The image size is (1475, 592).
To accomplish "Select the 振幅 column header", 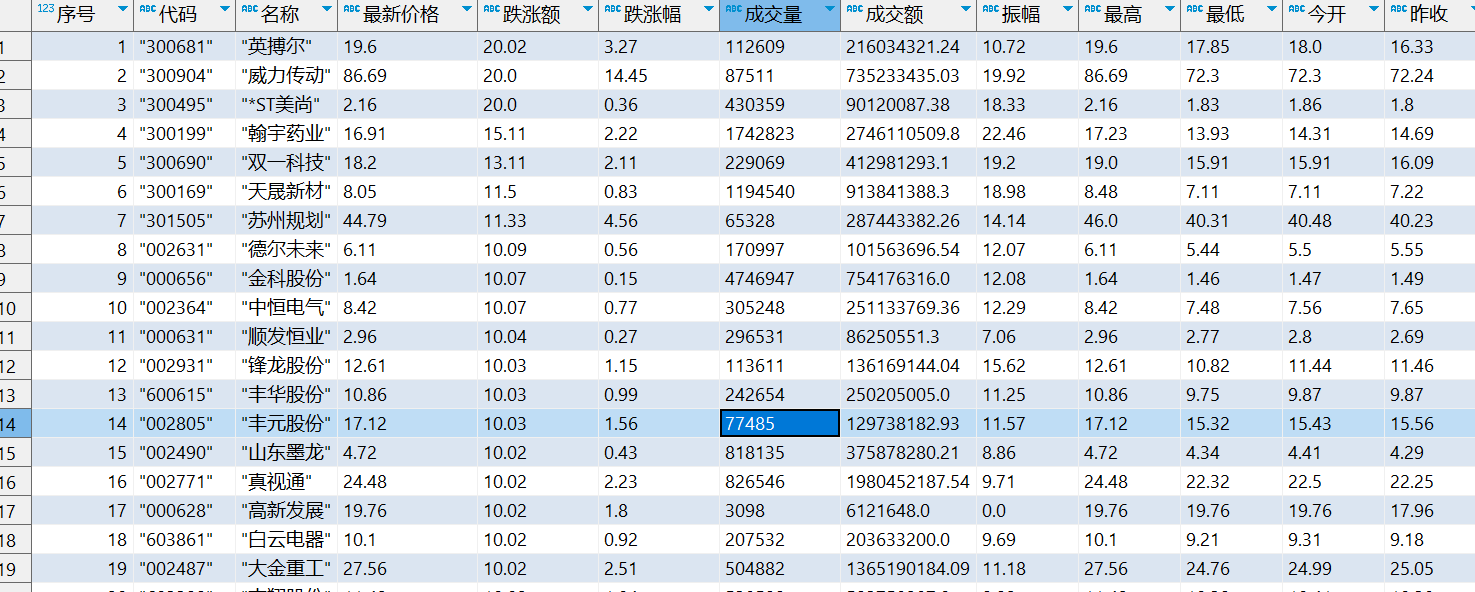I will coord(1027,15).
